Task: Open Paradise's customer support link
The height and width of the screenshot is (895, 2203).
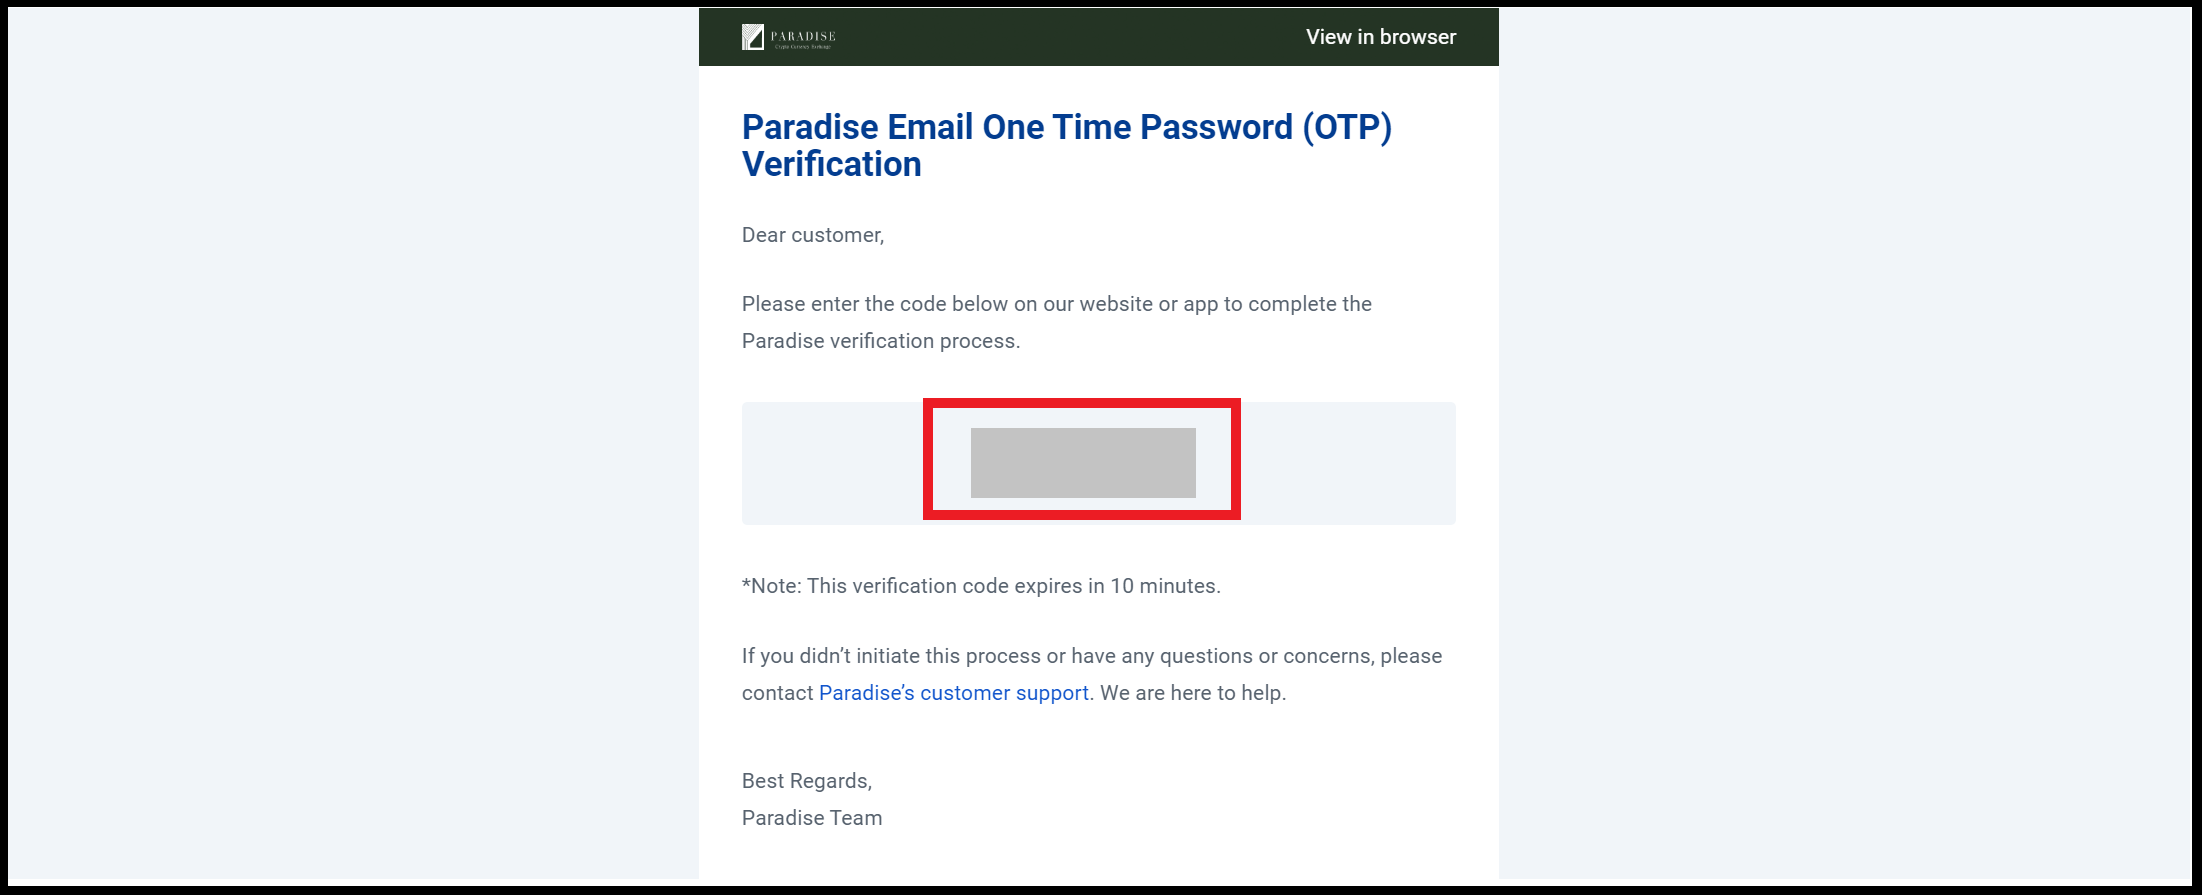Action: pos(954,693)
